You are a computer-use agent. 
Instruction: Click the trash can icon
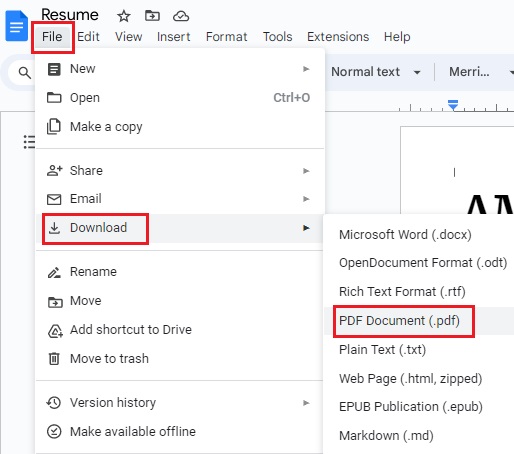click(x=54, y=359)
